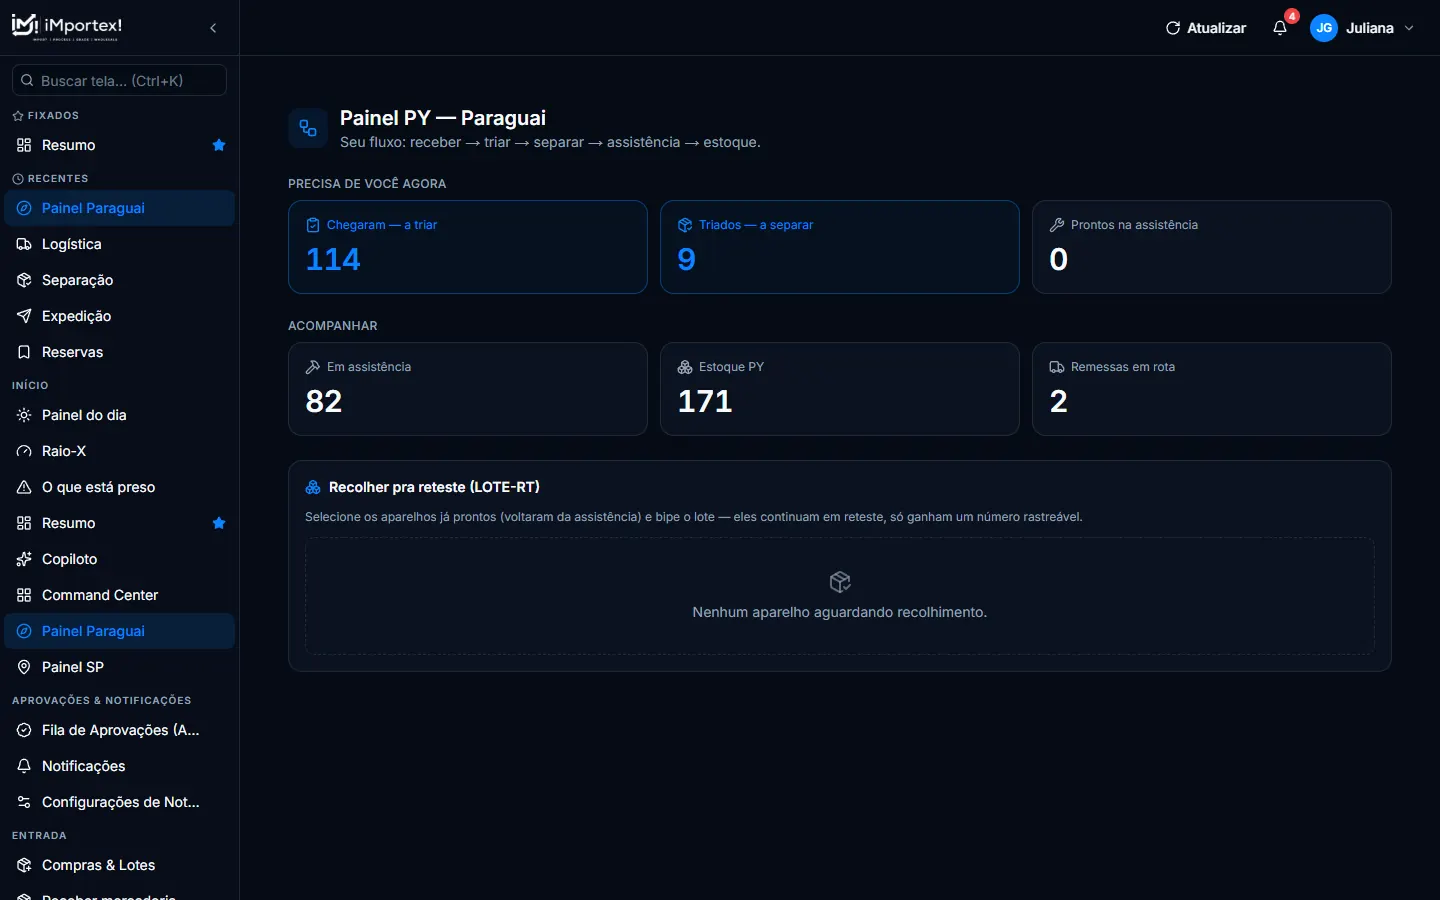Open the 'Remessas em rota' card
The width and height of the screenshot is (1440, 900).
[x=1212, y=389]
